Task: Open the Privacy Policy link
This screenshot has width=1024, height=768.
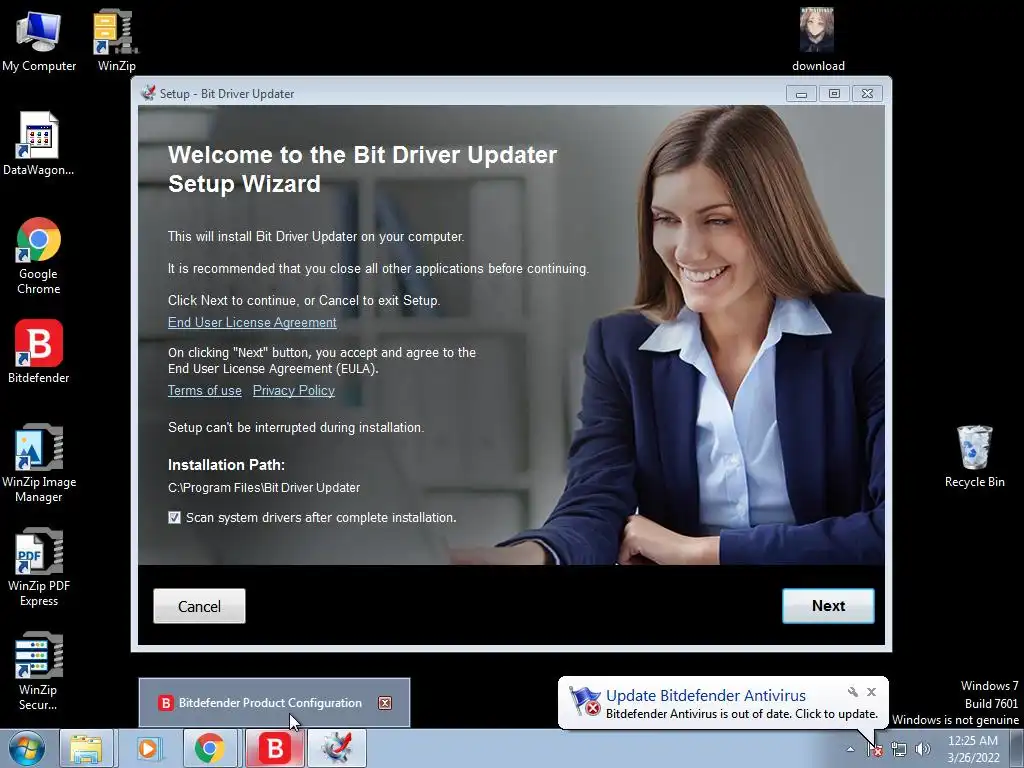Action: coord(294,390)
